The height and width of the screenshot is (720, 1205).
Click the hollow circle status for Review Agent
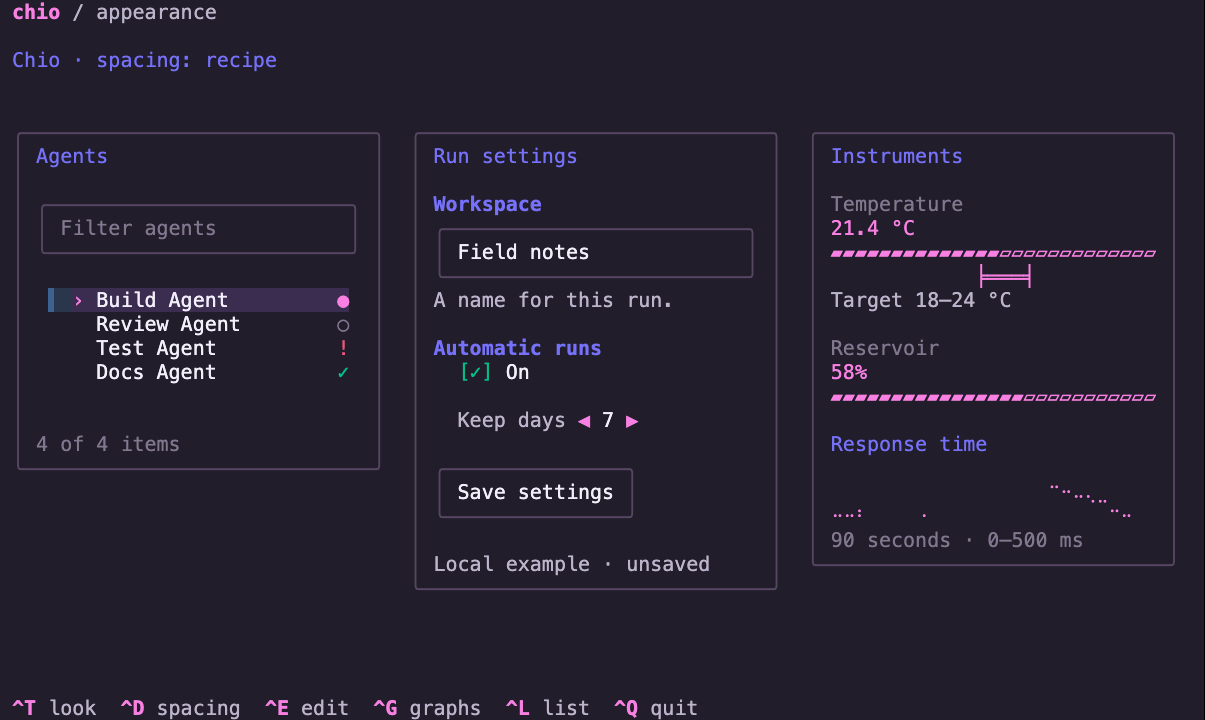(343, 325)
